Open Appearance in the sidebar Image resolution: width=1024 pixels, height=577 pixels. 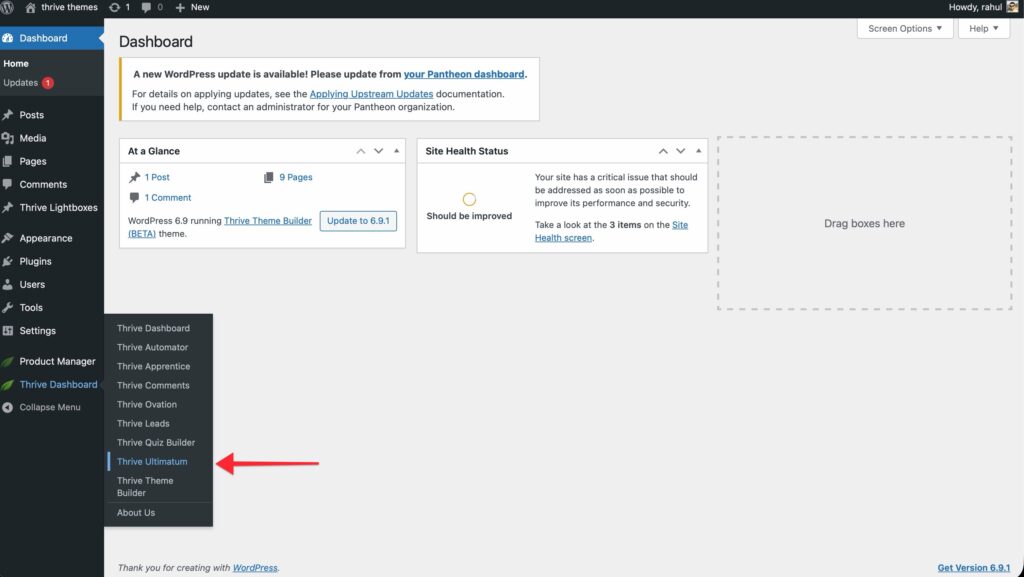[x=45, y=238]
